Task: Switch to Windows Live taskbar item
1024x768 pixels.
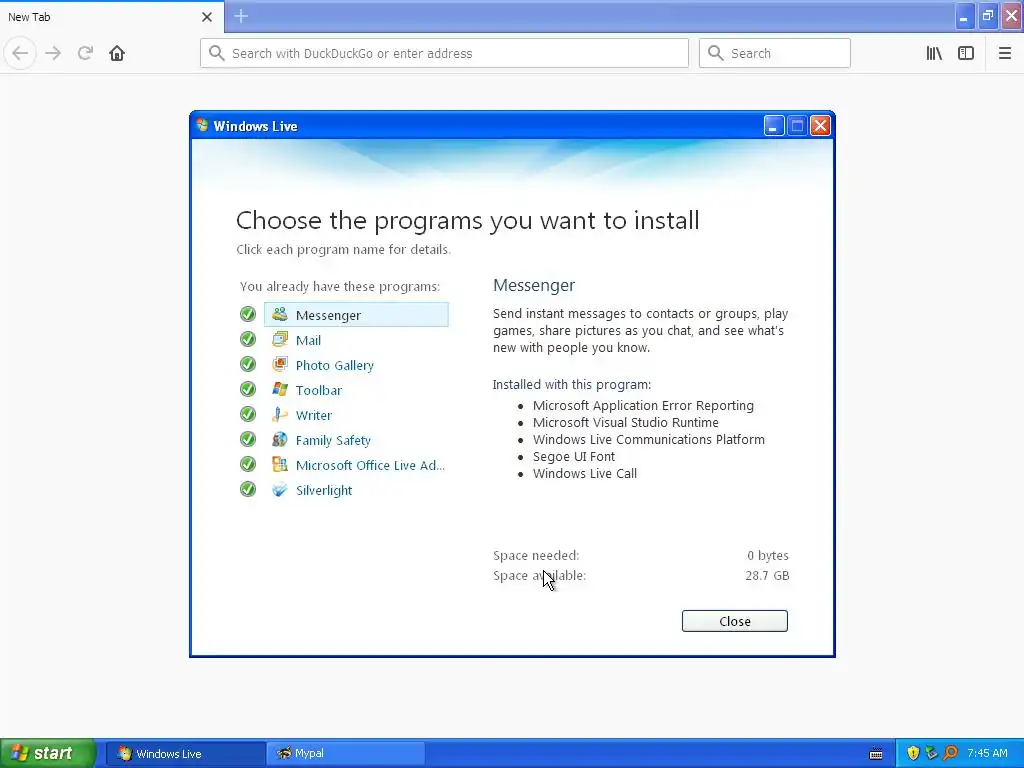Action: [x=186, y=754]
